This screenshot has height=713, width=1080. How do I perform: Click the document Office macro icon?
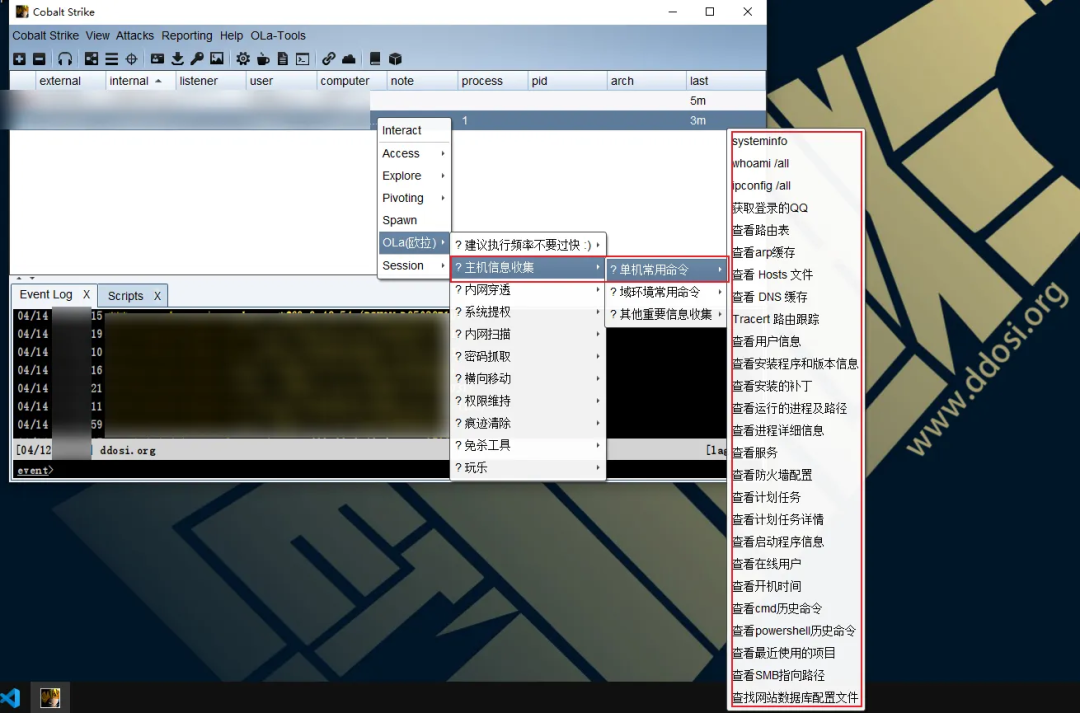tap(282, 59)
